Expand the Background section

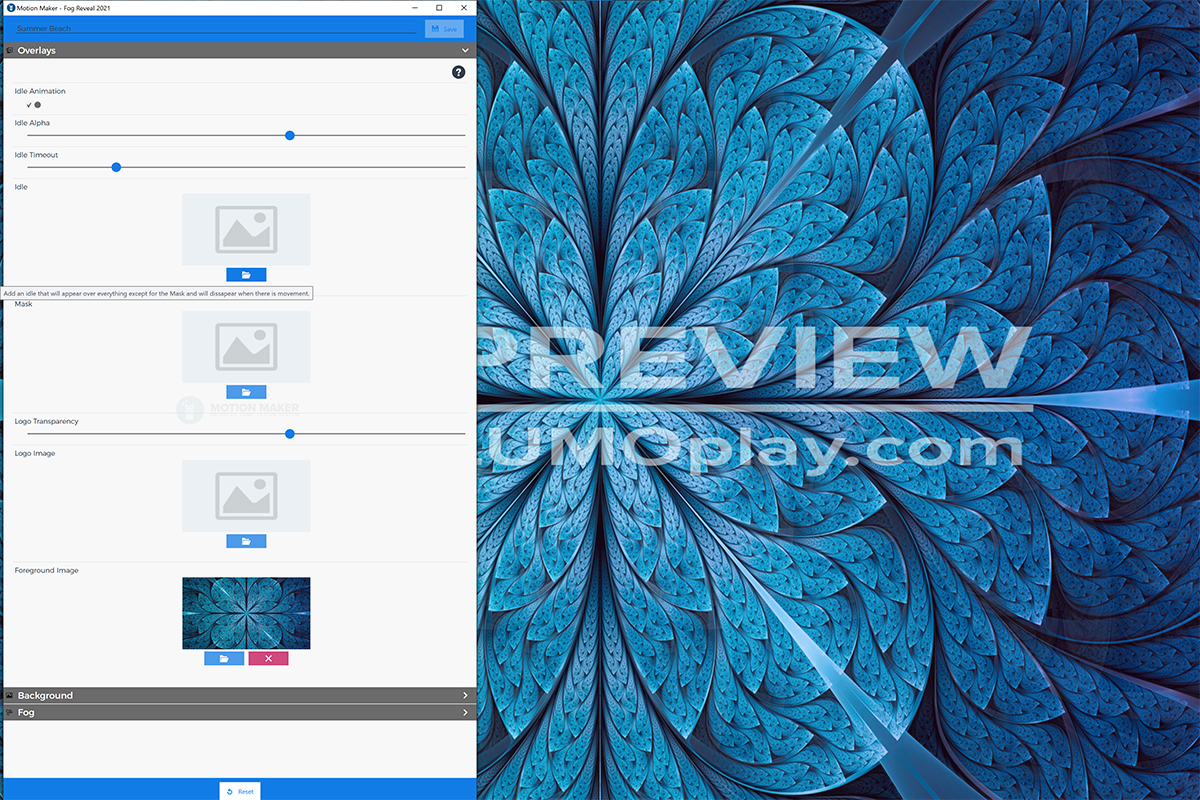click(238, 695)
